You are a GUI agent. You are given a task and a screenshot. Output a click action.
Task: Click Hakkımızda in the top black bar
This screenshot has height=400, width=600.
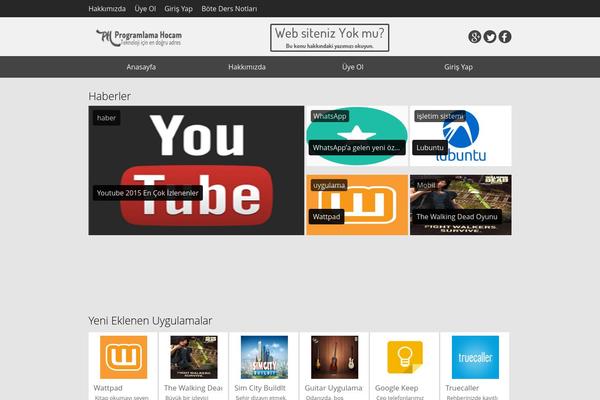107,8
